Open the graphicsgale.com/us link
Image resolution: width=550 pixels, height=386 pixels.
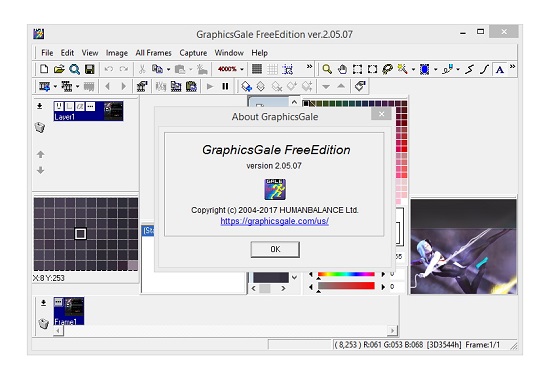point(274,221)
